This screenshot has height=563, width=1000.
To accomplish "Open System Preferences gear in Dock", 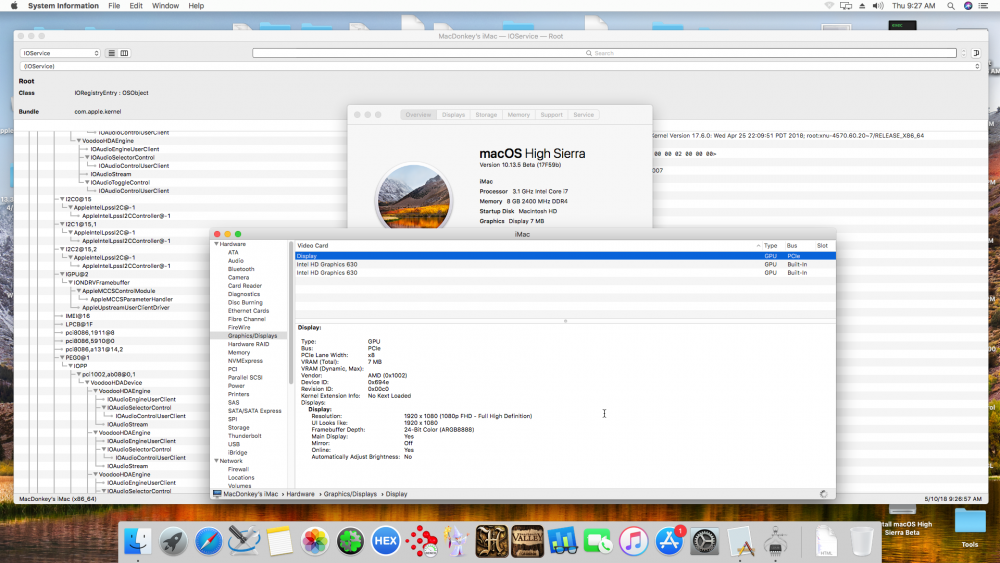I will pyautogui.click(x=704, y=541).
